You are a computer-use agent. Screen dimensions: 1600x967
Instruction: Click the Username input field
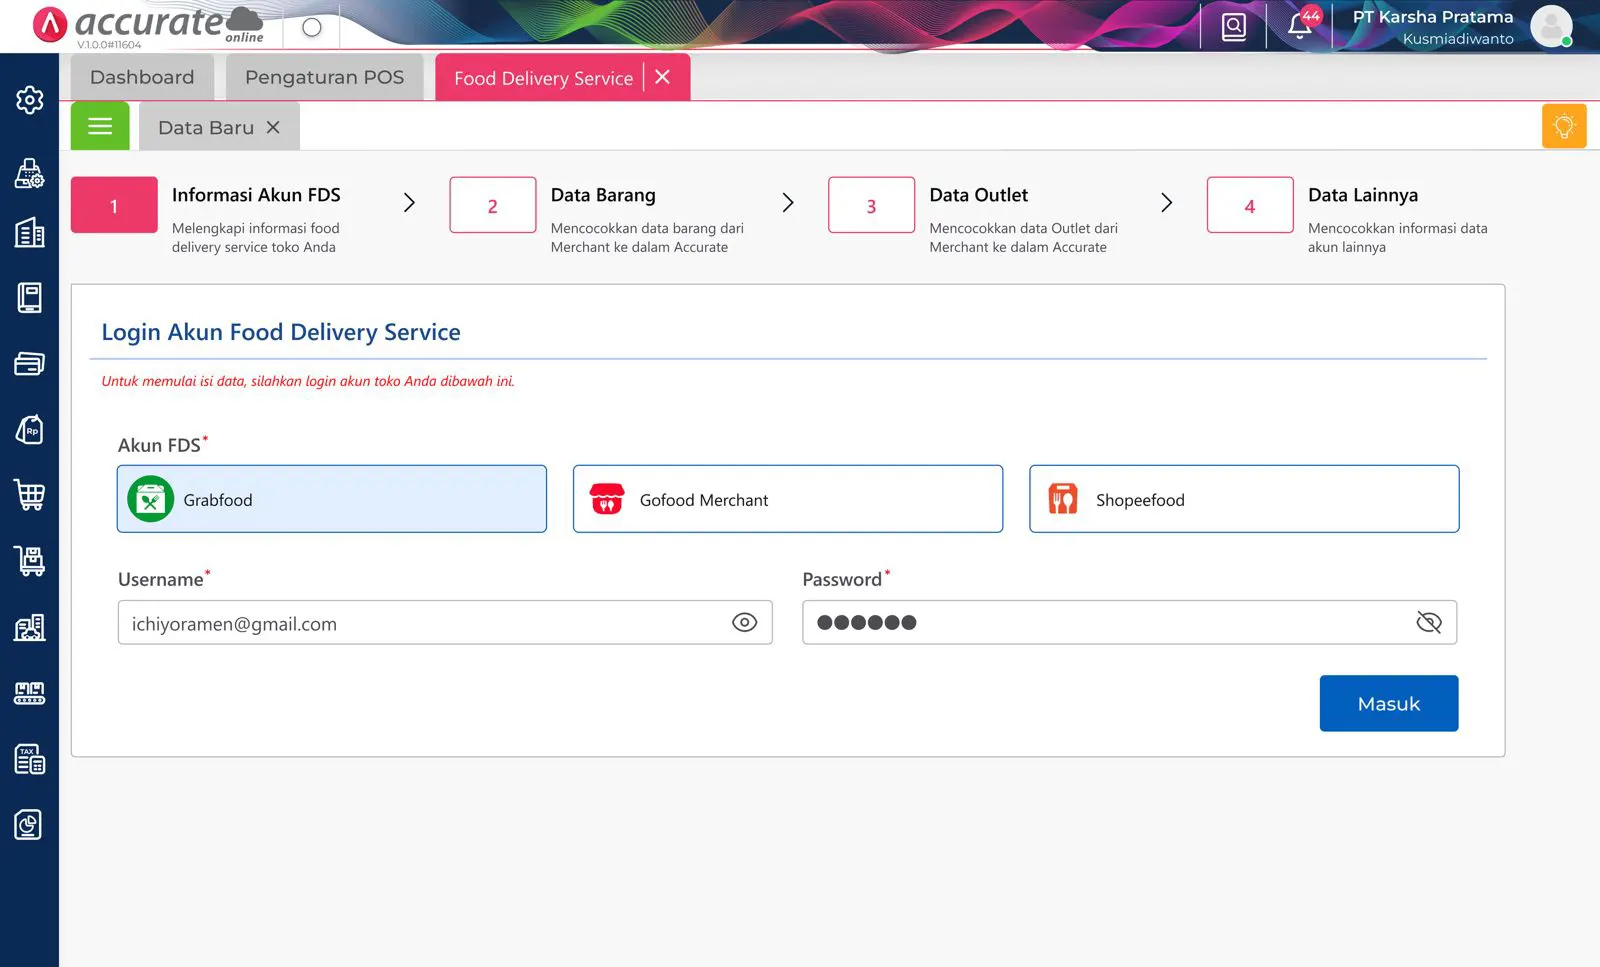[x=420, y=623]
